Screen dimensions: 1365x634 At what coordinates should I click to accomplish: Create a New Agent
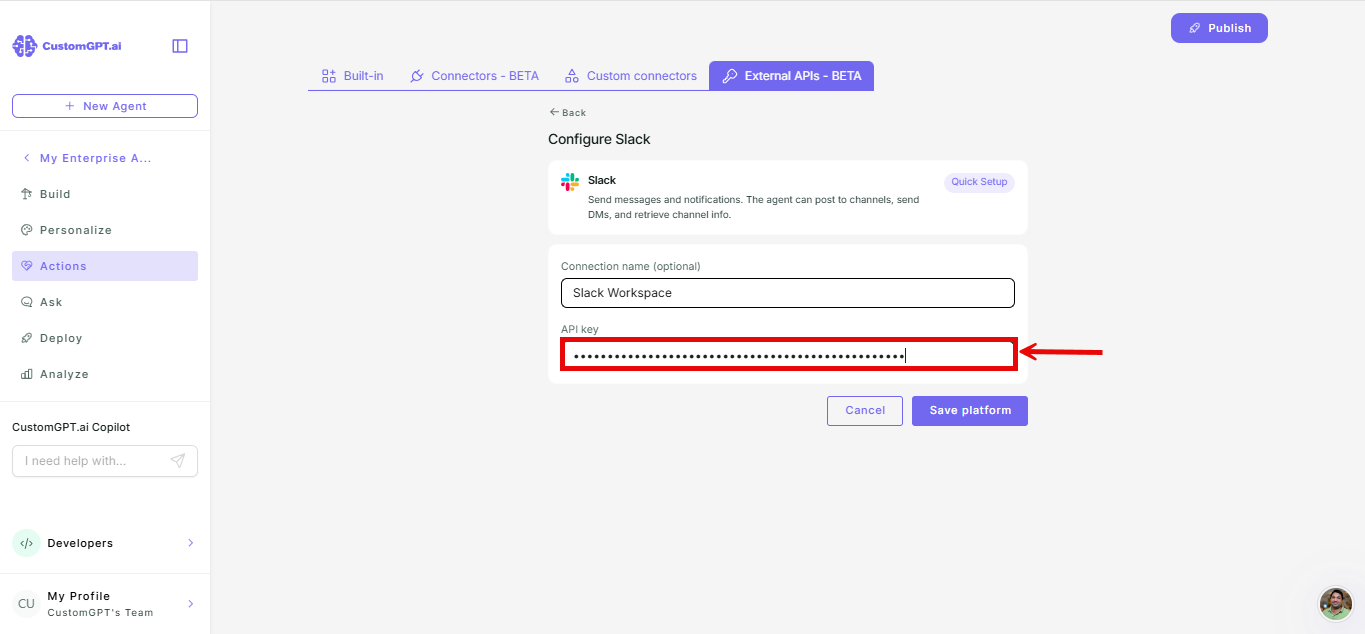pyautogui.click(x=105, y=106)
